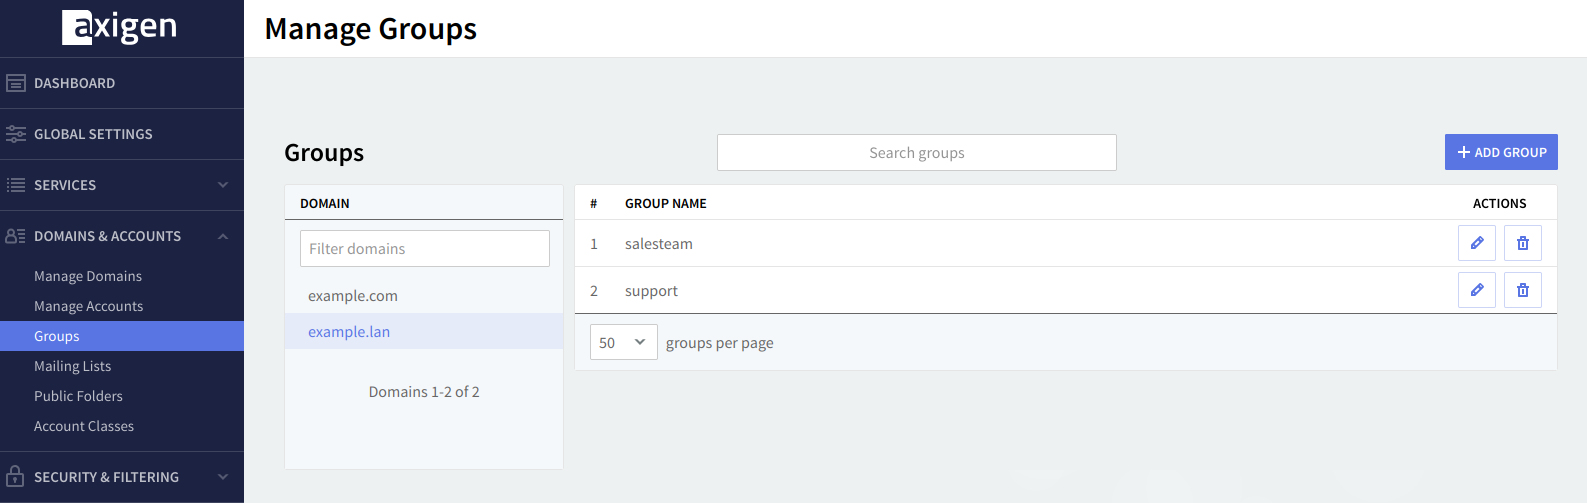This screenshot has height=503, width=1587.
Task: Go to Mailing Lists page
Action: click(73, 366)
